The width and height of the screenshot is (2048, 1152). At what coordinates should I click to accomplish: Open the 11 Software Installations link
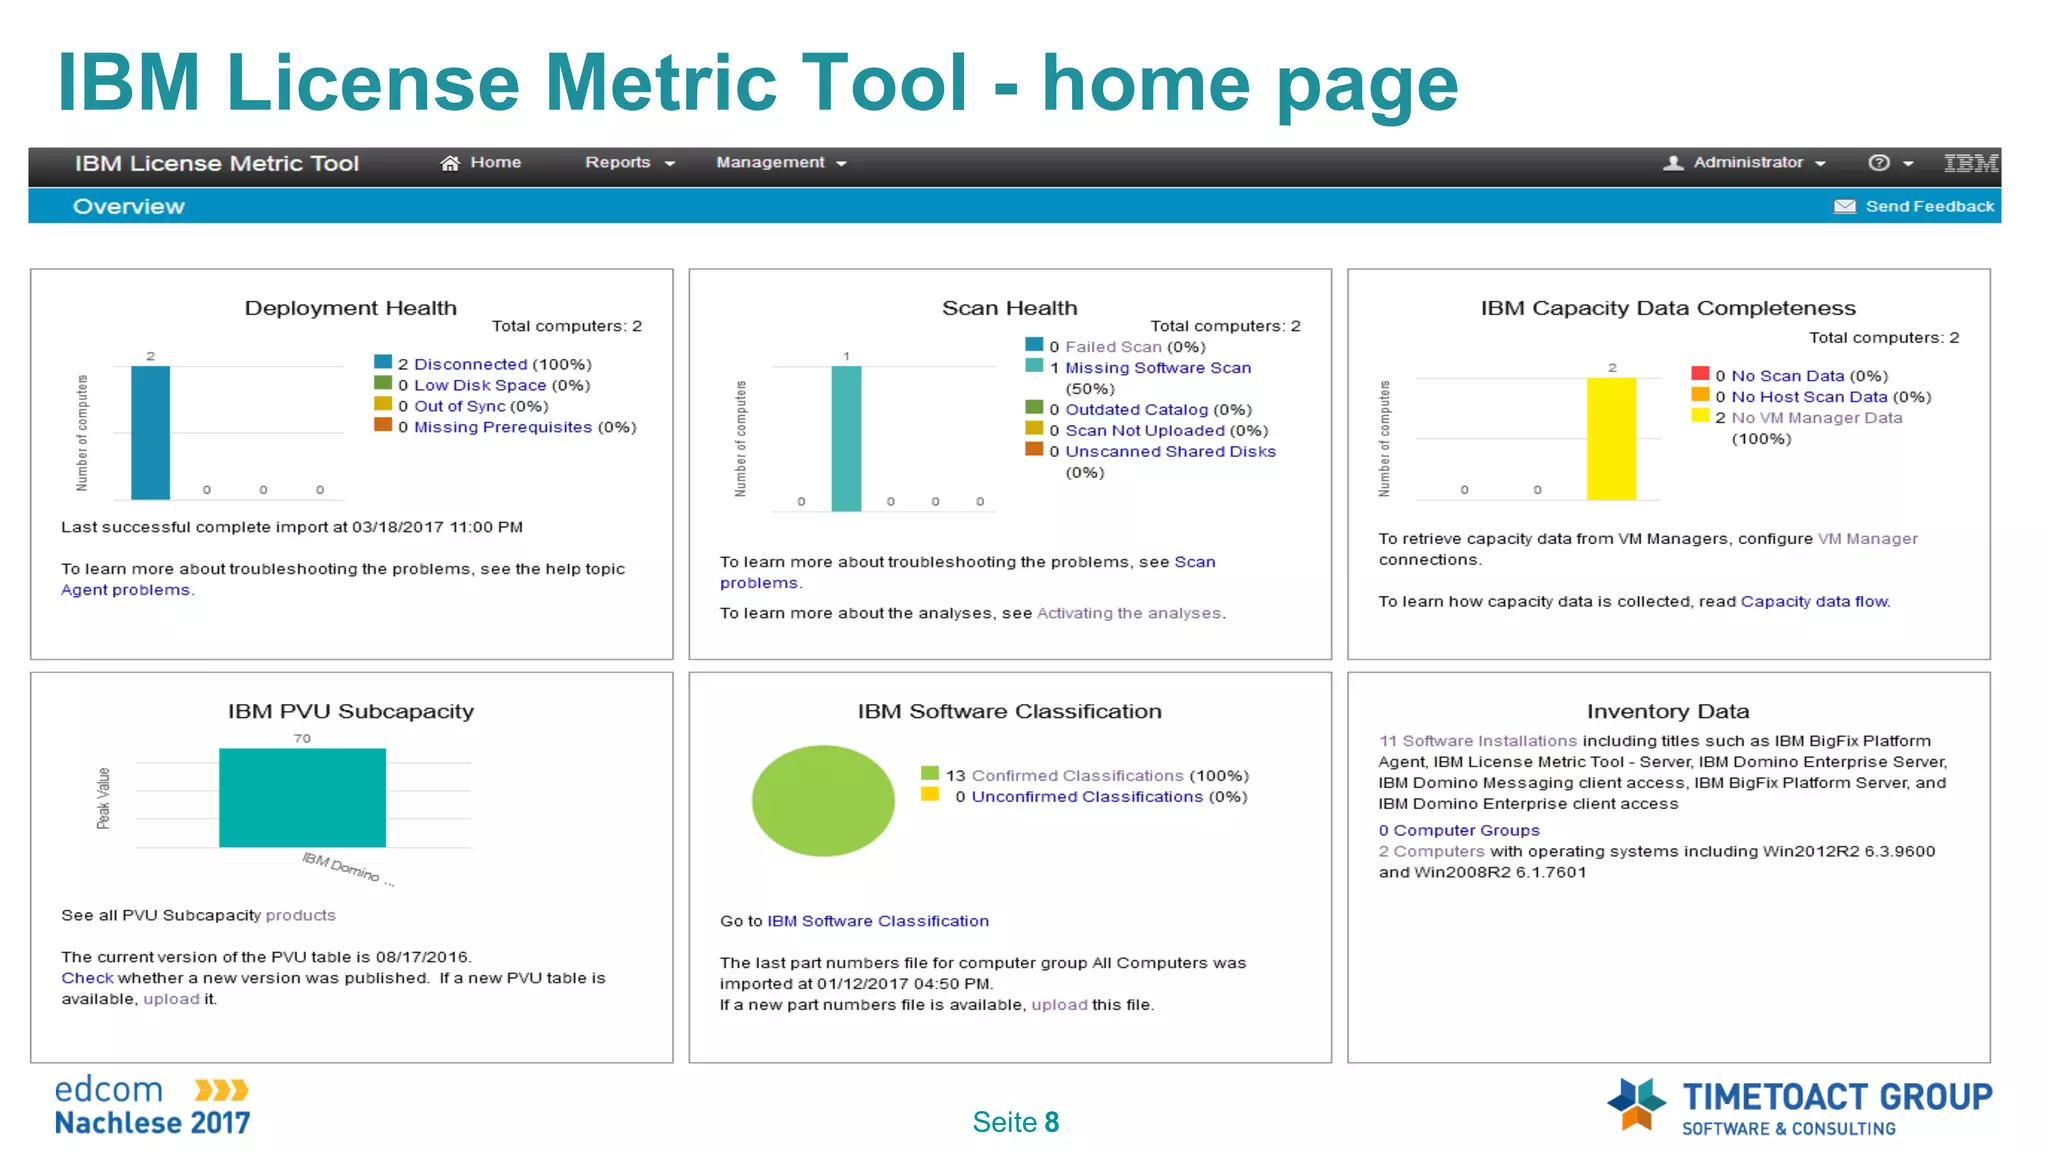1478,741
